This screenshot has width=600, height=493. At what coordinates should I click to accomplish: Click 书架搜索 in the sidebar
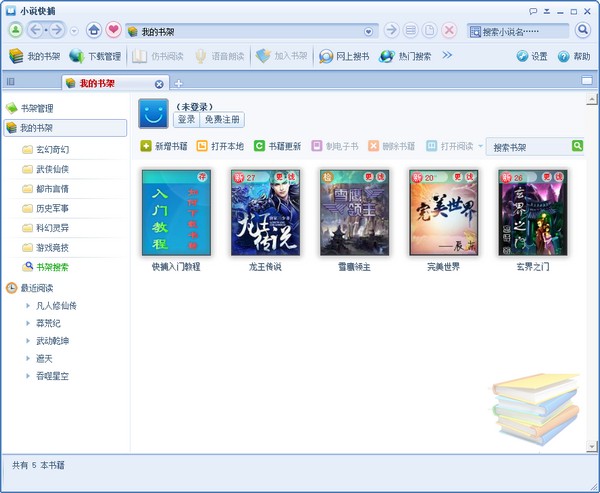point(46,267)
